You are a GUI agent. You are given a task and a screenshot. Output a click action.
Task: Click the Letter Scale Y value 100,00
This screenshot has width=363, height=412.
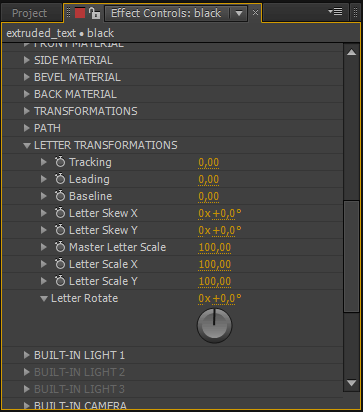(215, 282)
